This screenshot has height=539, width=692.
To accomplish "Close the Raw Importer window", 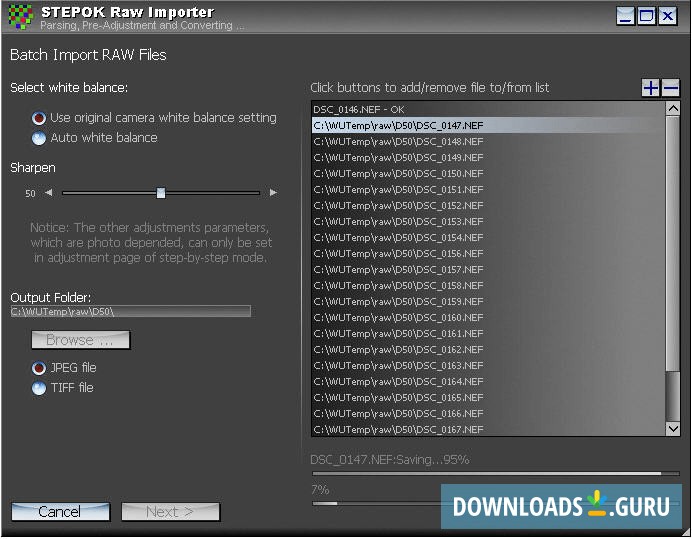I will pyautogui.click(x=668, y=16).
